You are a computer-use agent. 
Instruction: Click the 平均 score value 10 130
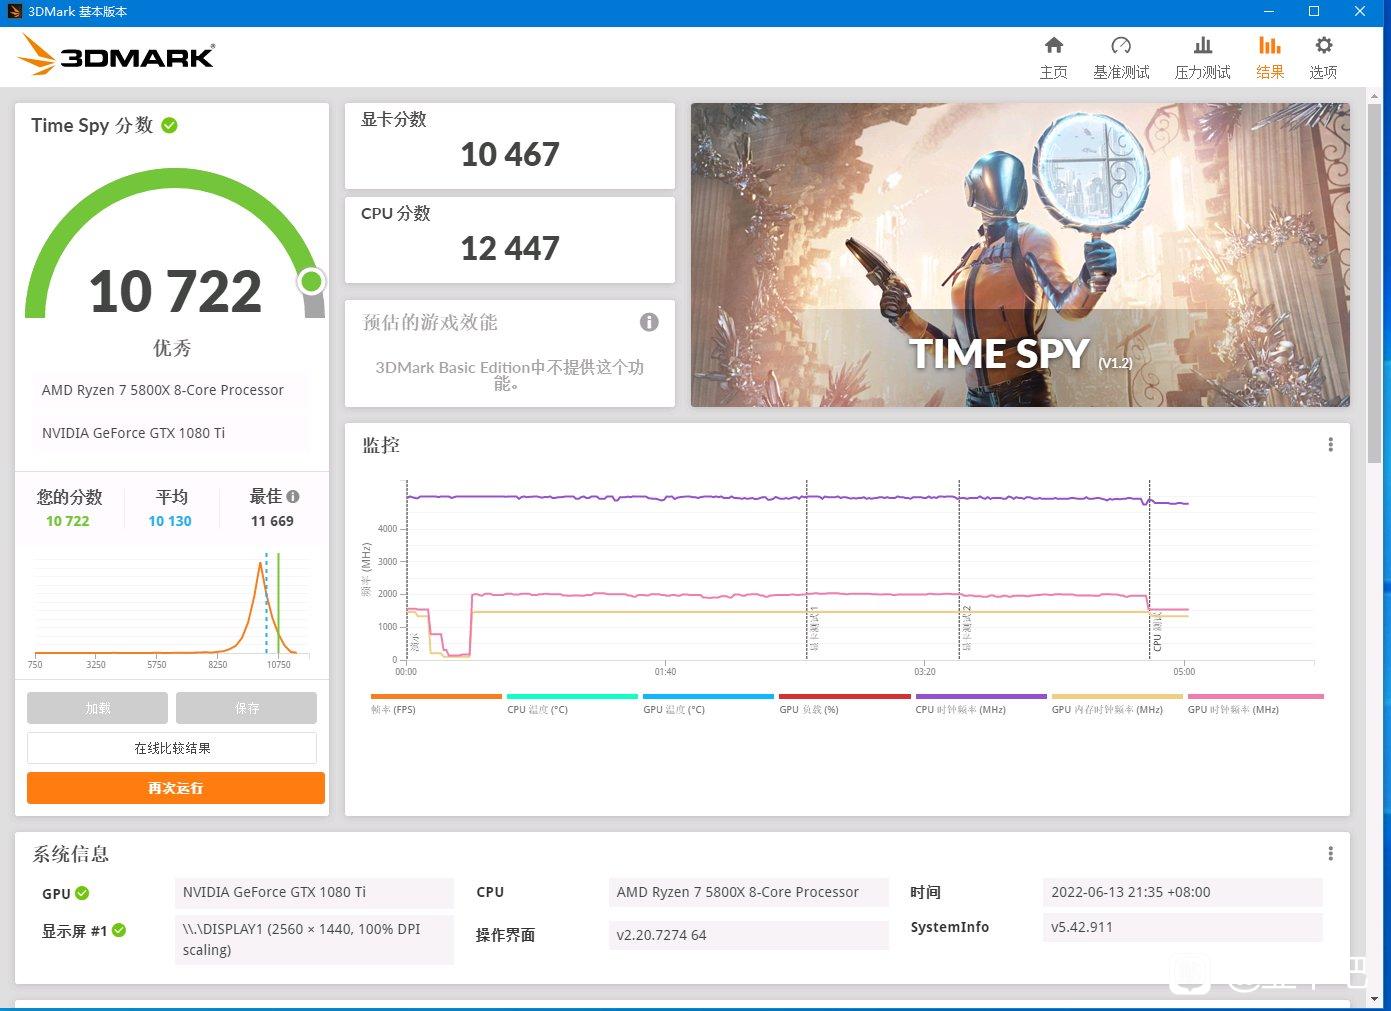[x=170, y=521]
